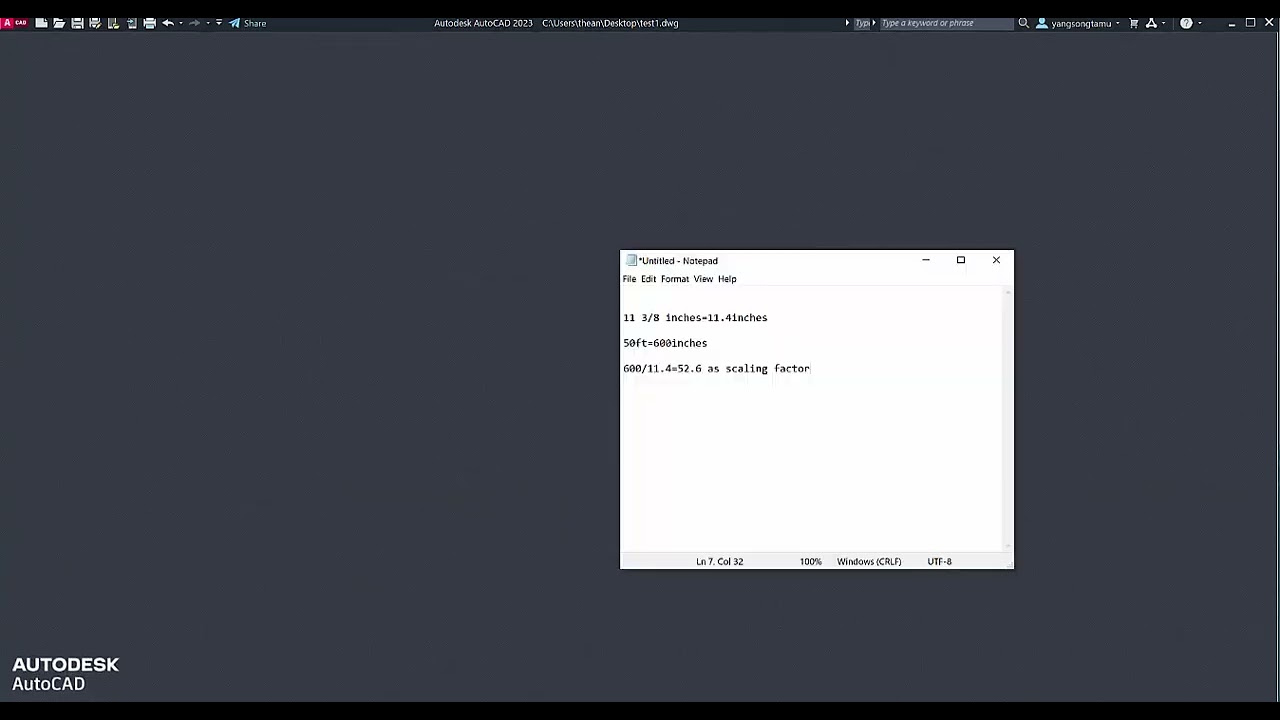1280x720 pixels.
Task: Click the user account avatar icon
Action: pos(1042,23)
